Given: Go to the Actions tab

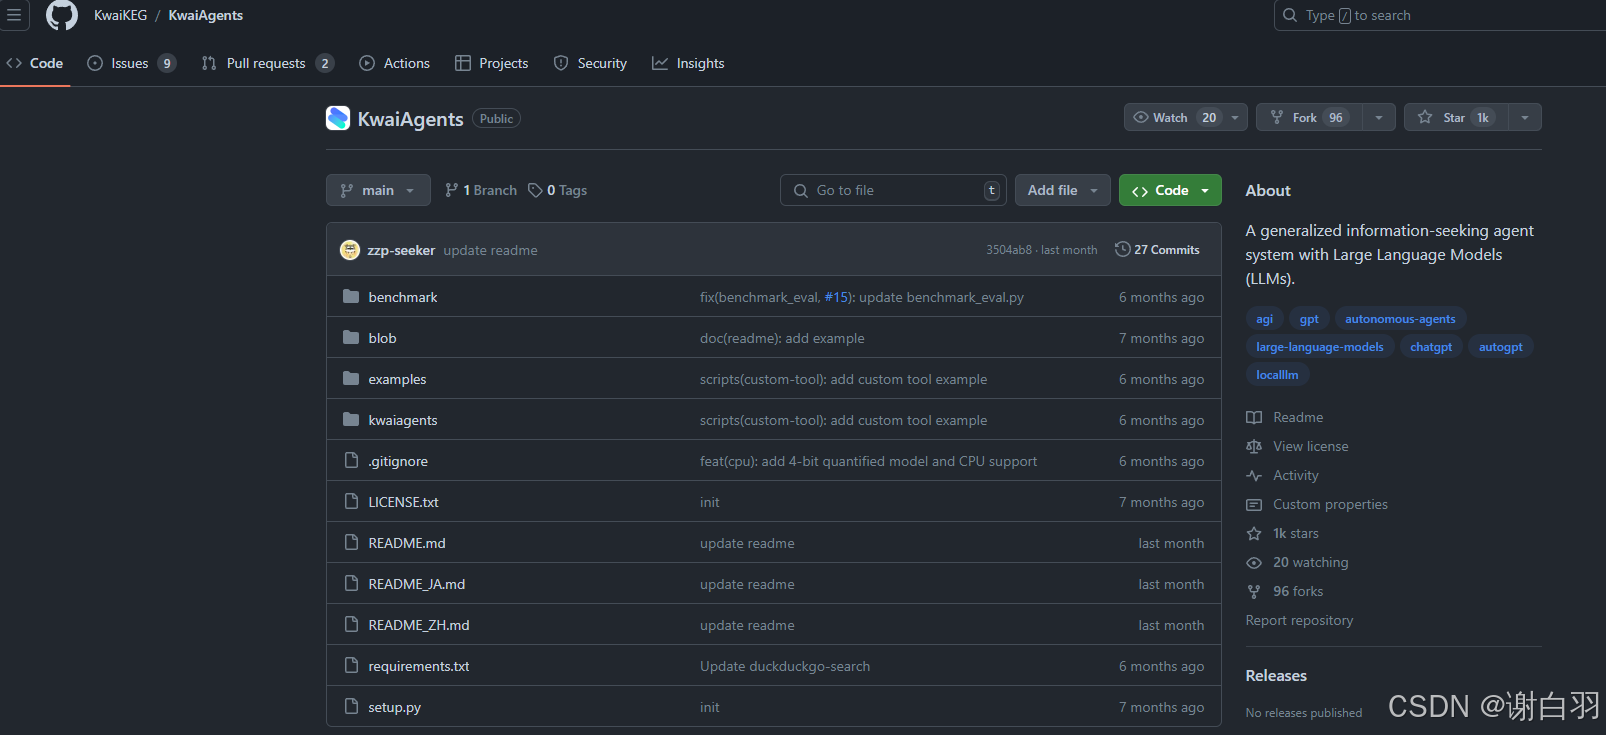Looking at the screenshot, I should tap(394, 63).
